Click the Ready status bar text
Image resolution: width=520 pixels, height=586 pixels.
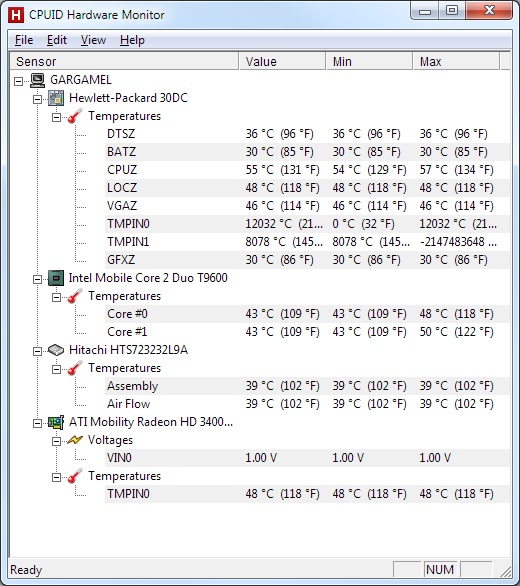coord(26,570)
